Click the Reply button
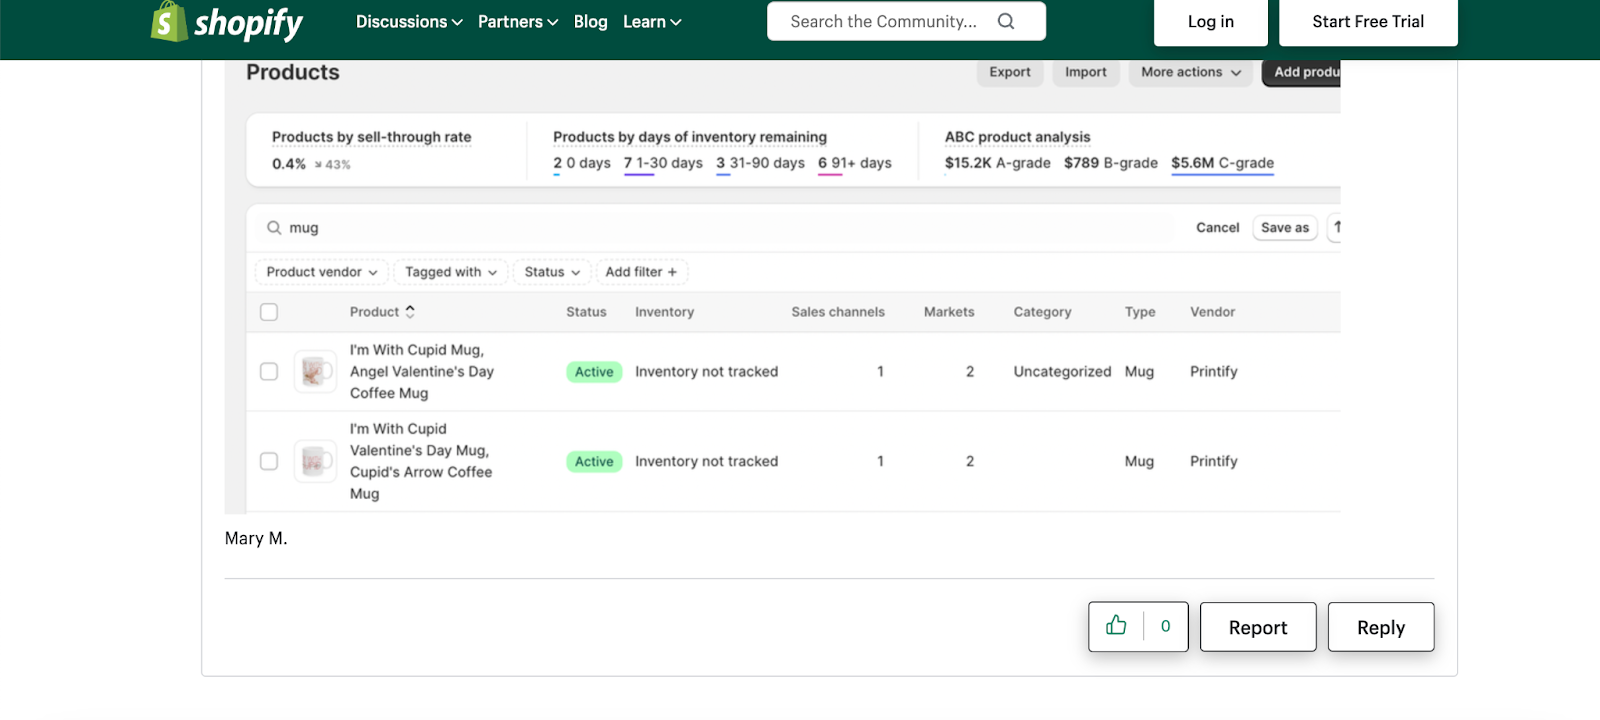The image size is (1600, 720). tap(1381, 627)
